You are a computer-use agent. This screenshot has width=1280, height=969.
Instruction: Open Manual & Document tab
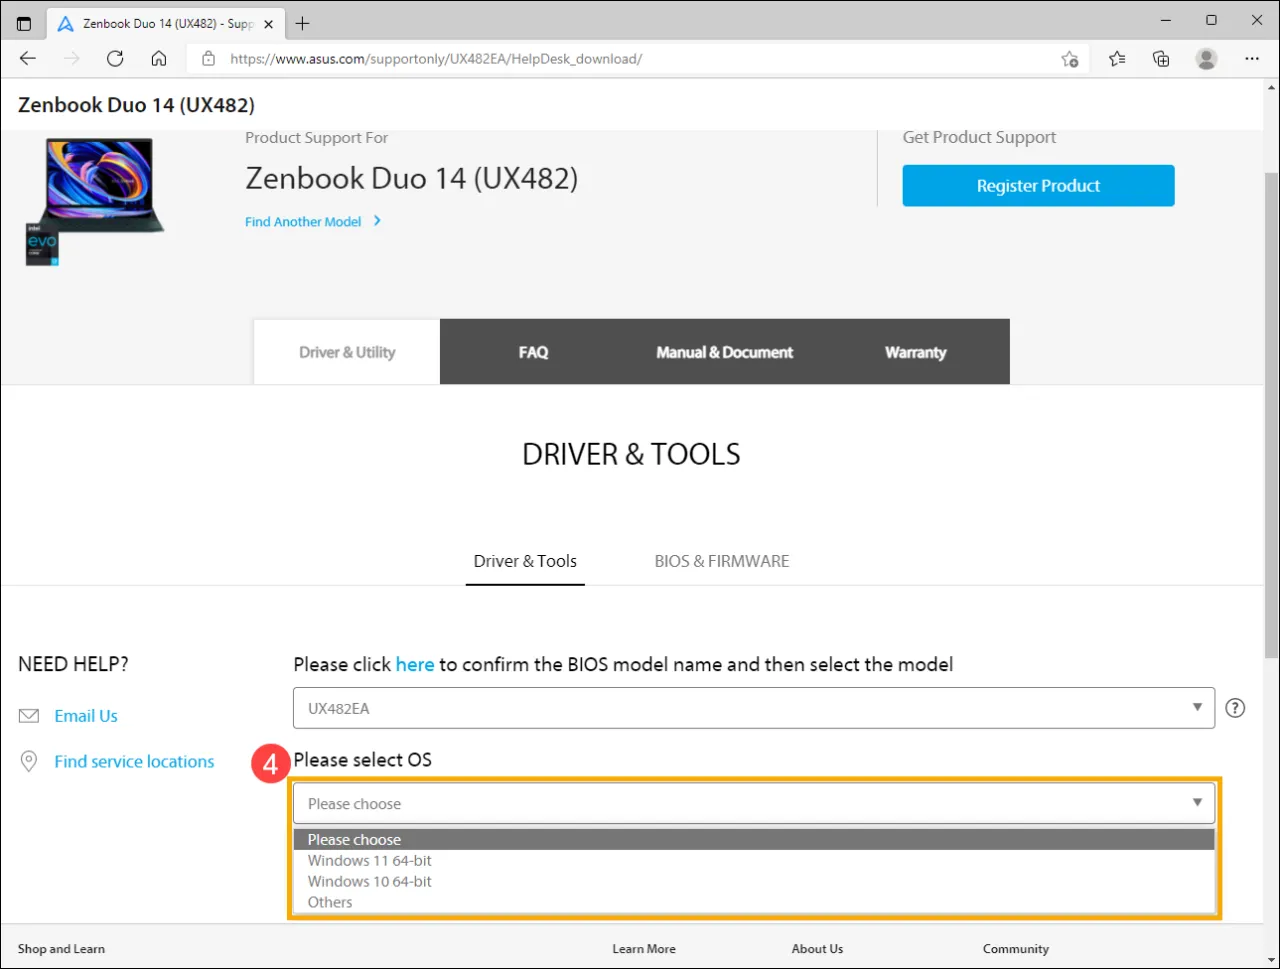pyautogui.click(x=724, y=352)
